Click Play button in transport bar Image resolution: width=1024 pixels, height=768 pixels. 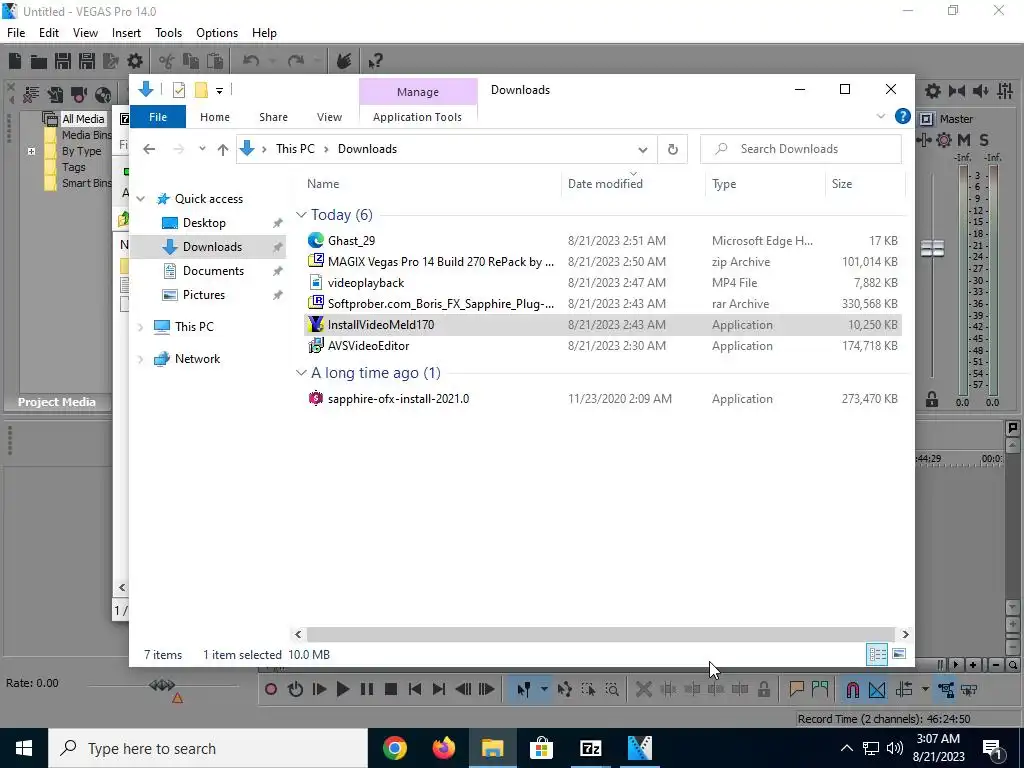click(343, 689)
